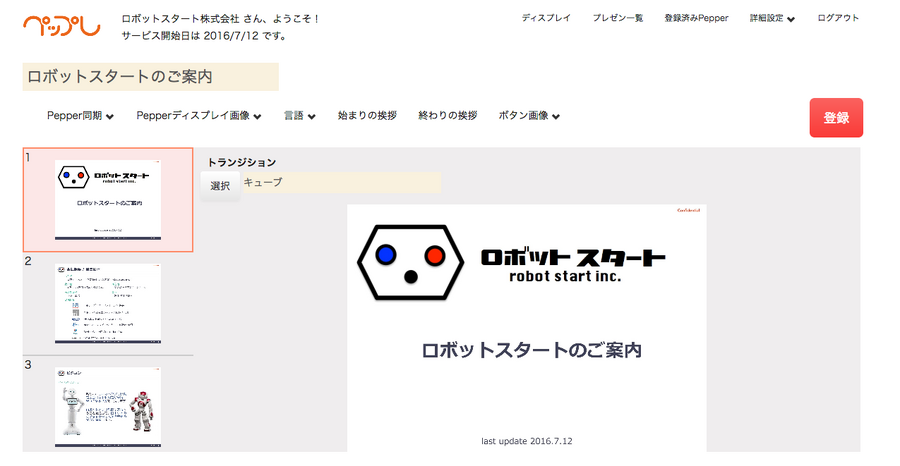Open the ディスプレイ page
900x466 pixels.
click(x=546, y=18)
